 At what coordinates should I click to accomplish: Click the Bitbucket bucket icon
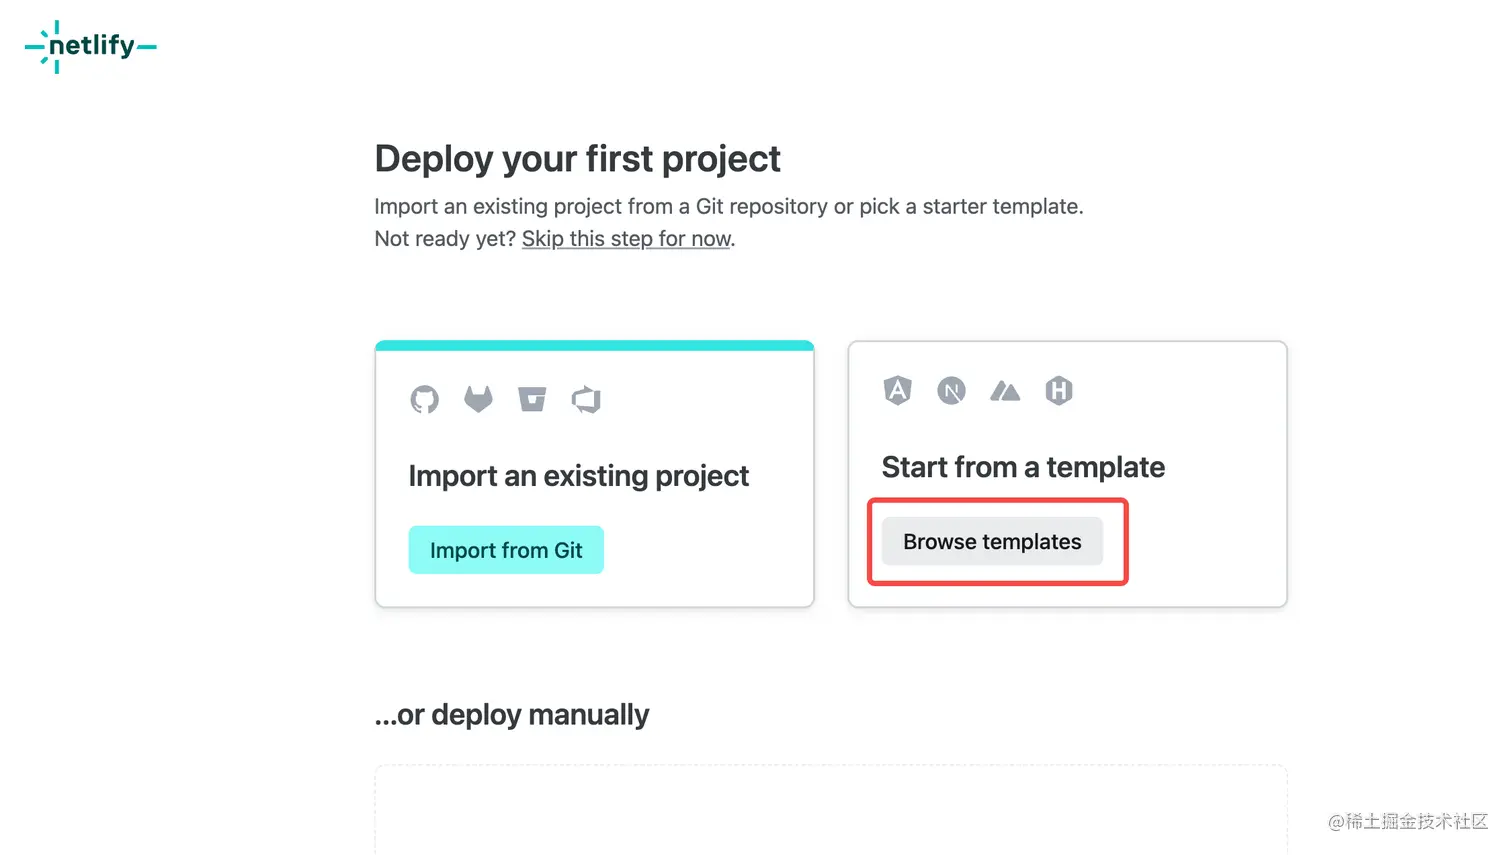click(532, 400)
